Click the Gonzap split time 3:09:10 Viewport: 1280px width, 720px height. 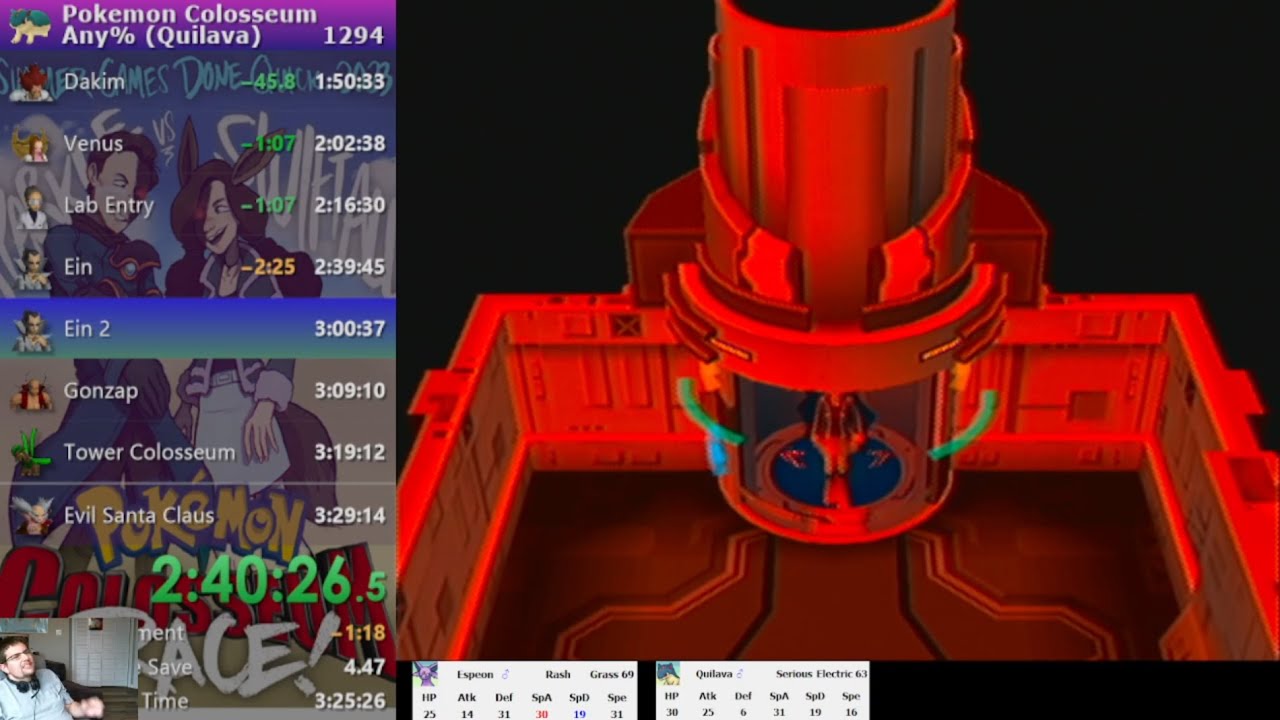click(x=349, y=391)
